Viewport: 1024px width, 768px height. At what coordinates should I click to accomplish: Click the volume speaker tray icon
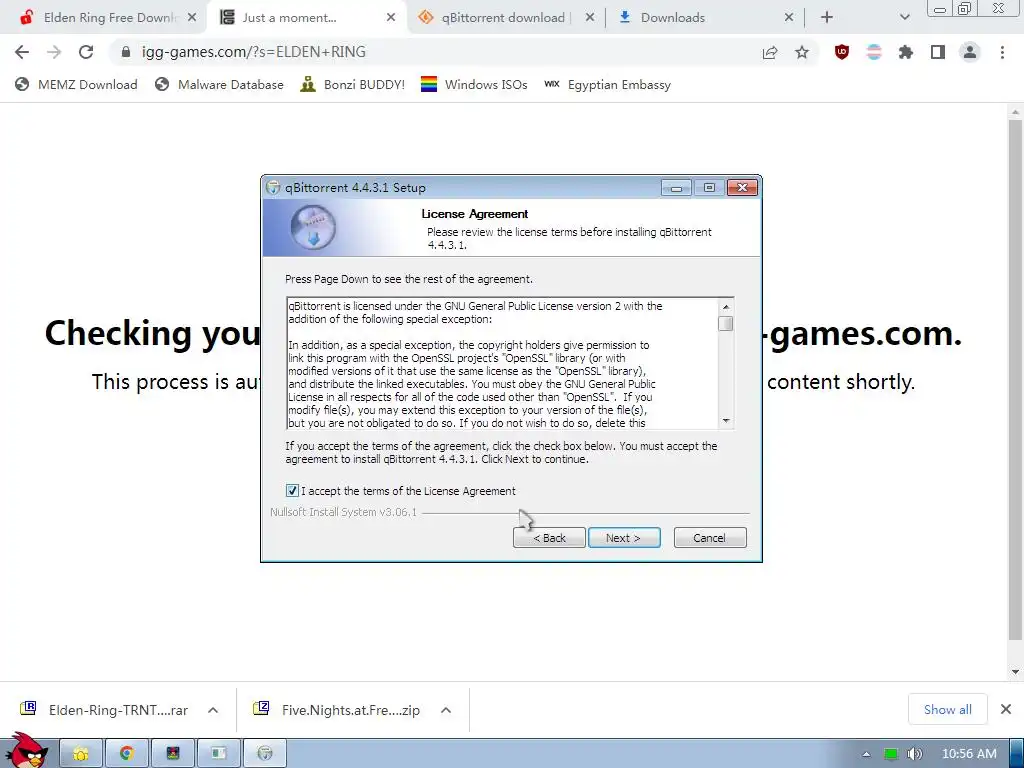coord(914,754)
